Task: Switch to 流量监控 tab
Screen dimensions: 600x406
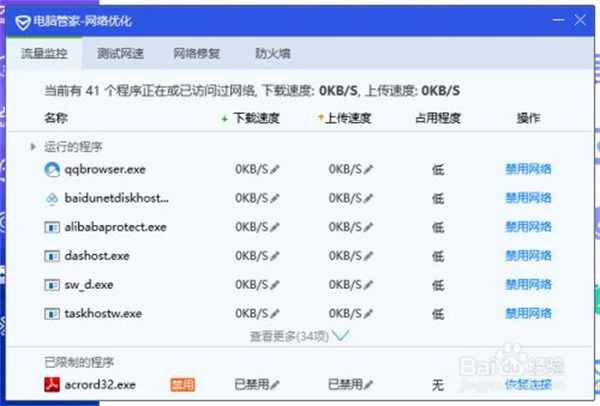Action: (x=44, y=53)
